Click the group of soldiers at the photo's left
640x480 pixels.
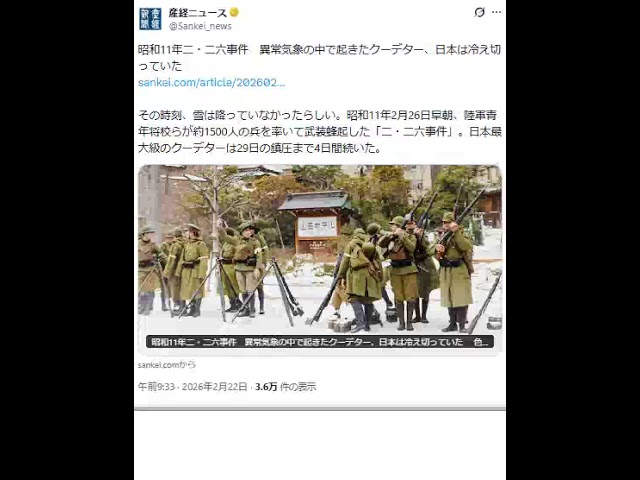click(173, 270)
